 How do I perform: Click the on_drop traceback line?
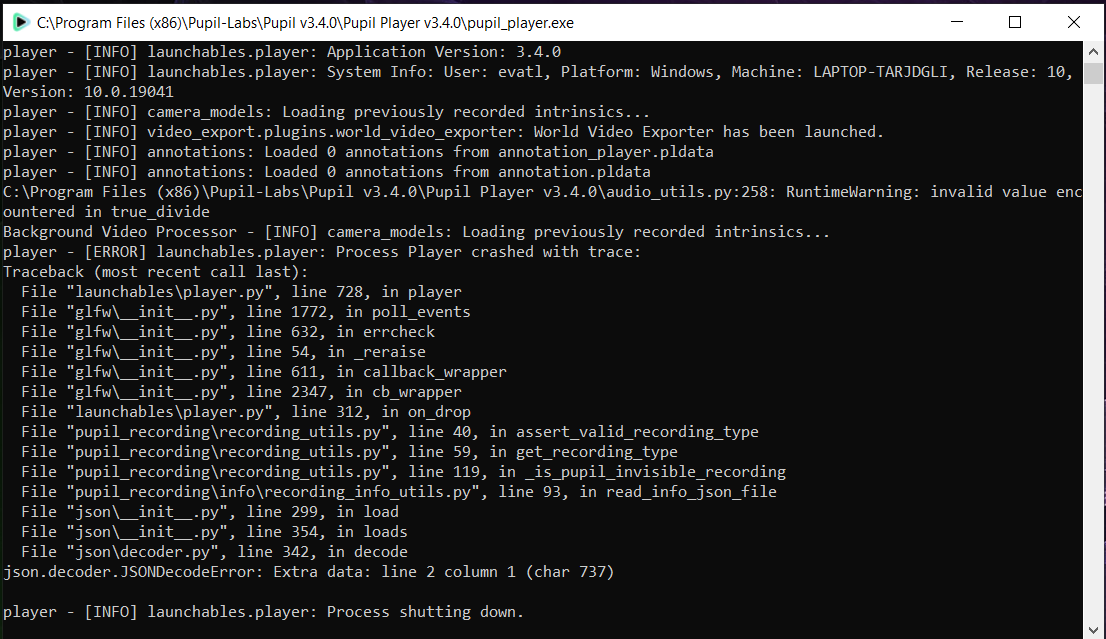245,412
